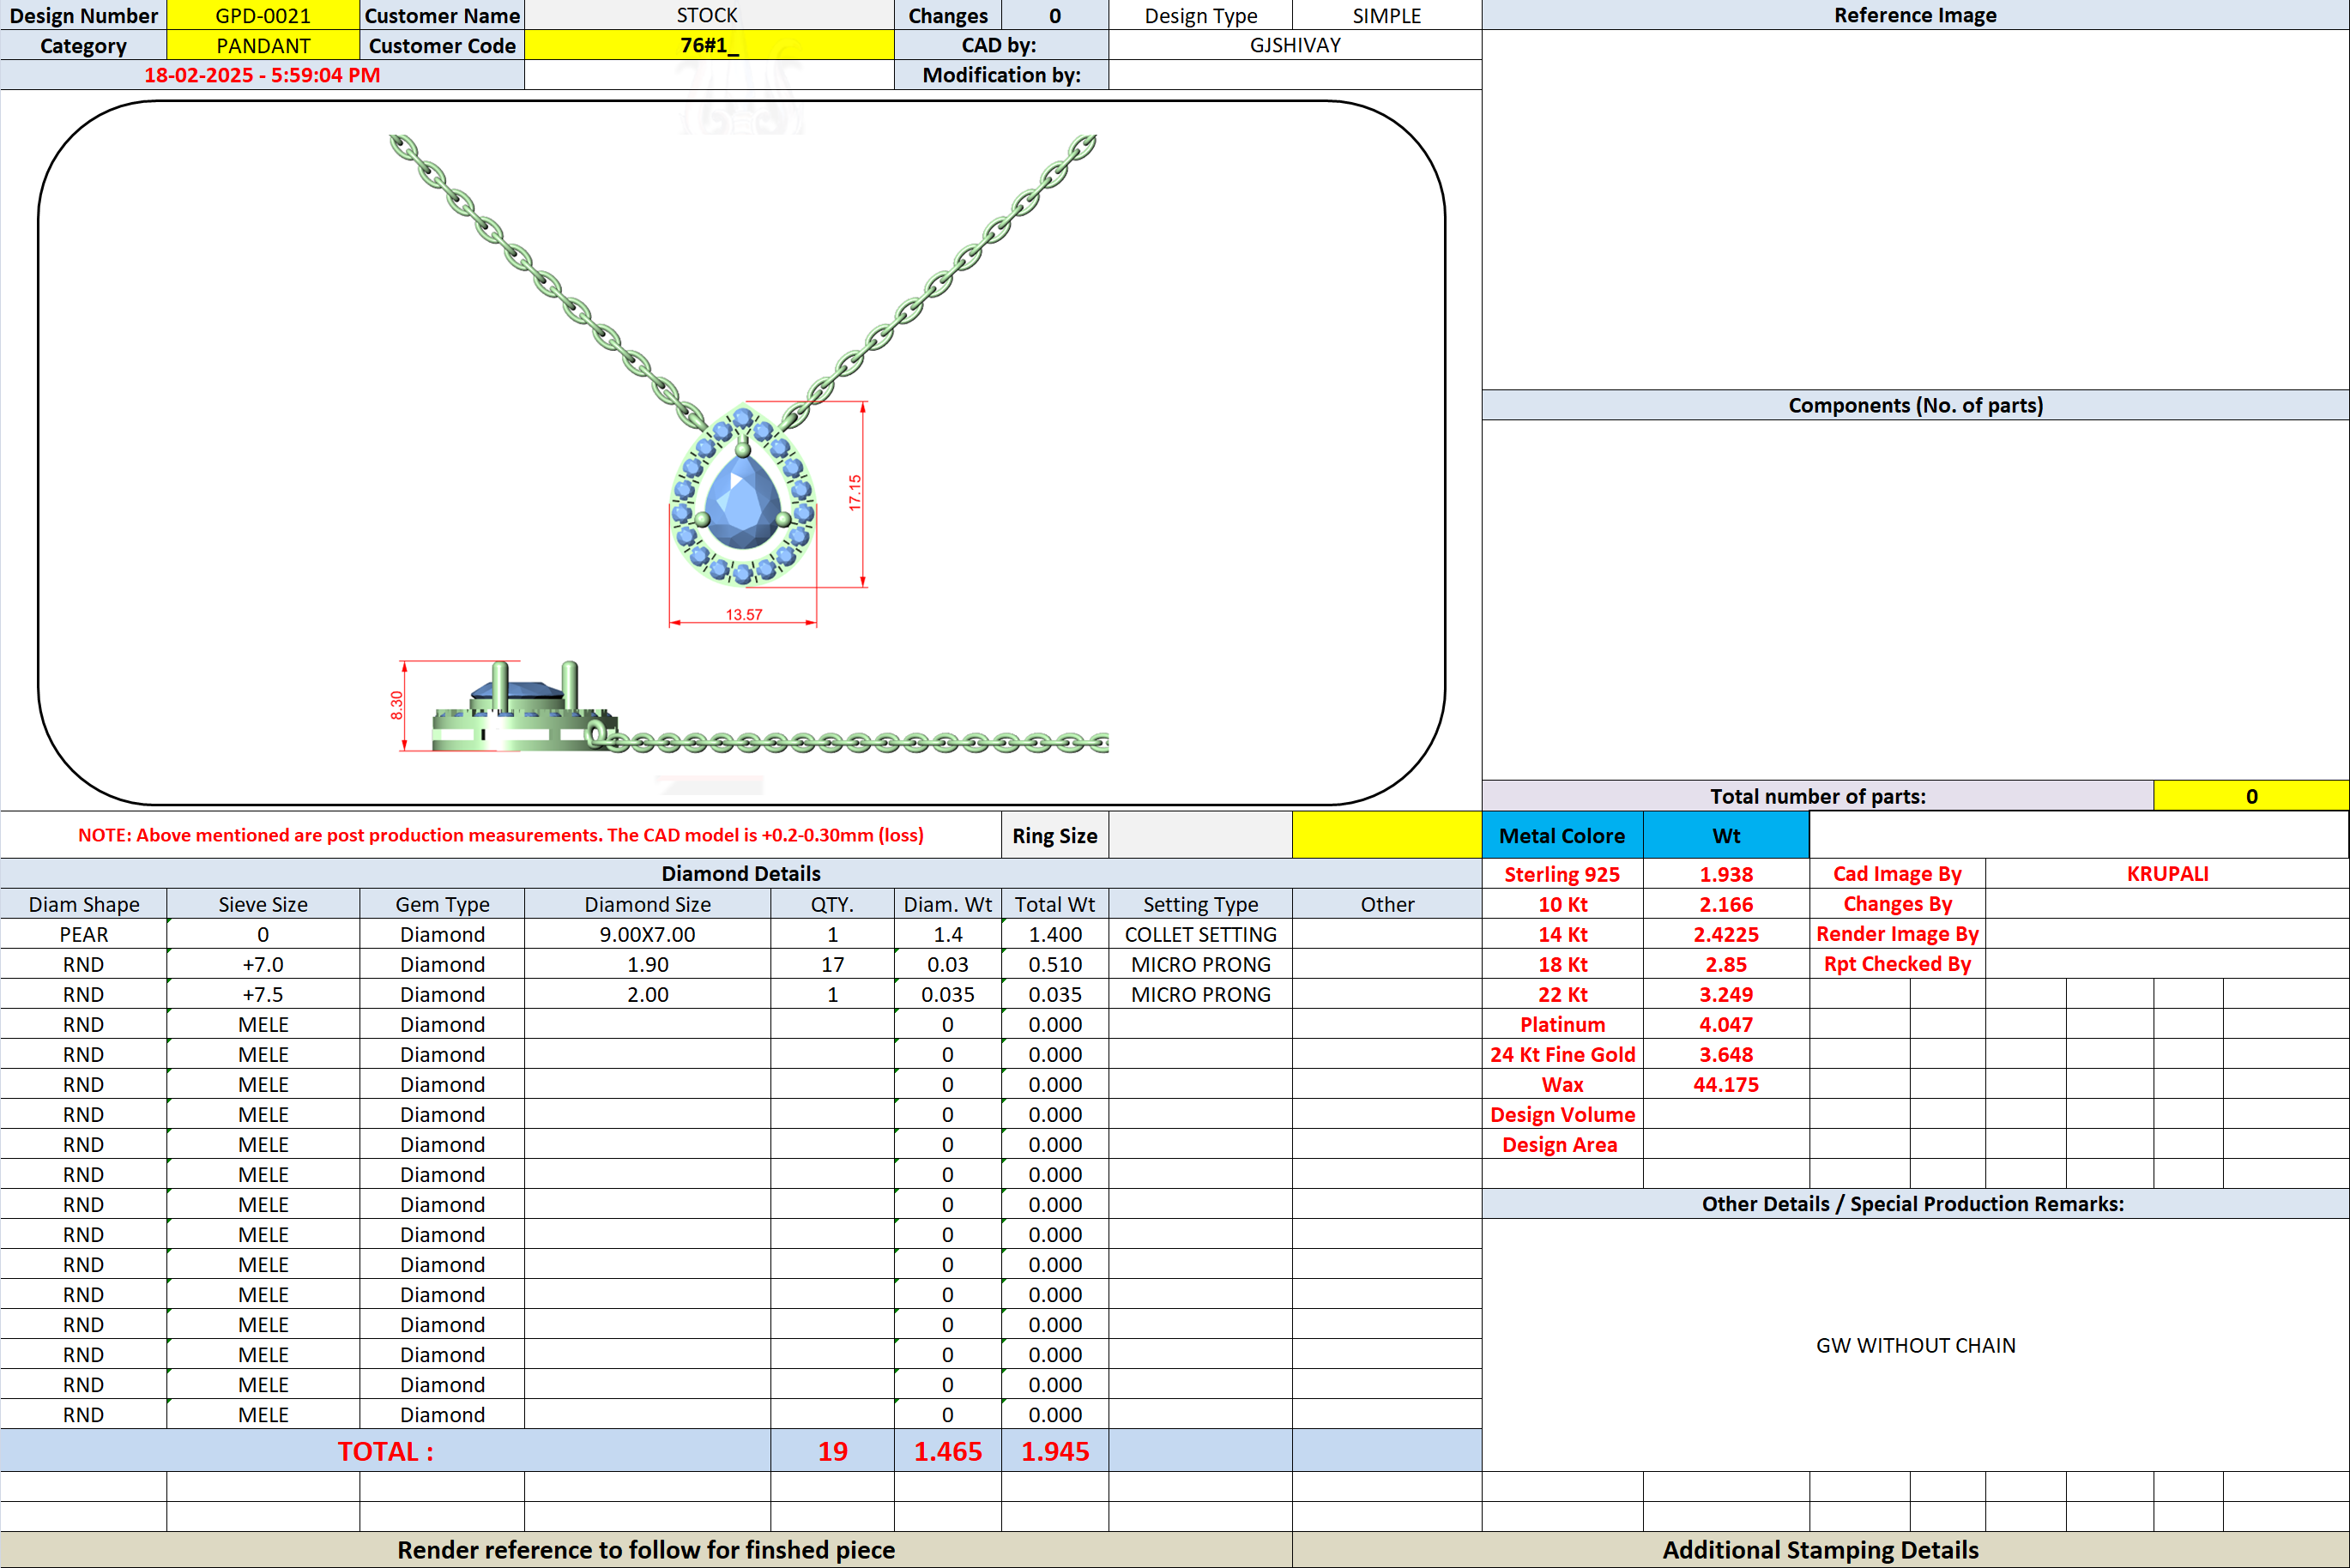Click the total weight 0.510 cell
The height and width of the screenshot is (1568, 2350).
click(x=1055, y=964)
